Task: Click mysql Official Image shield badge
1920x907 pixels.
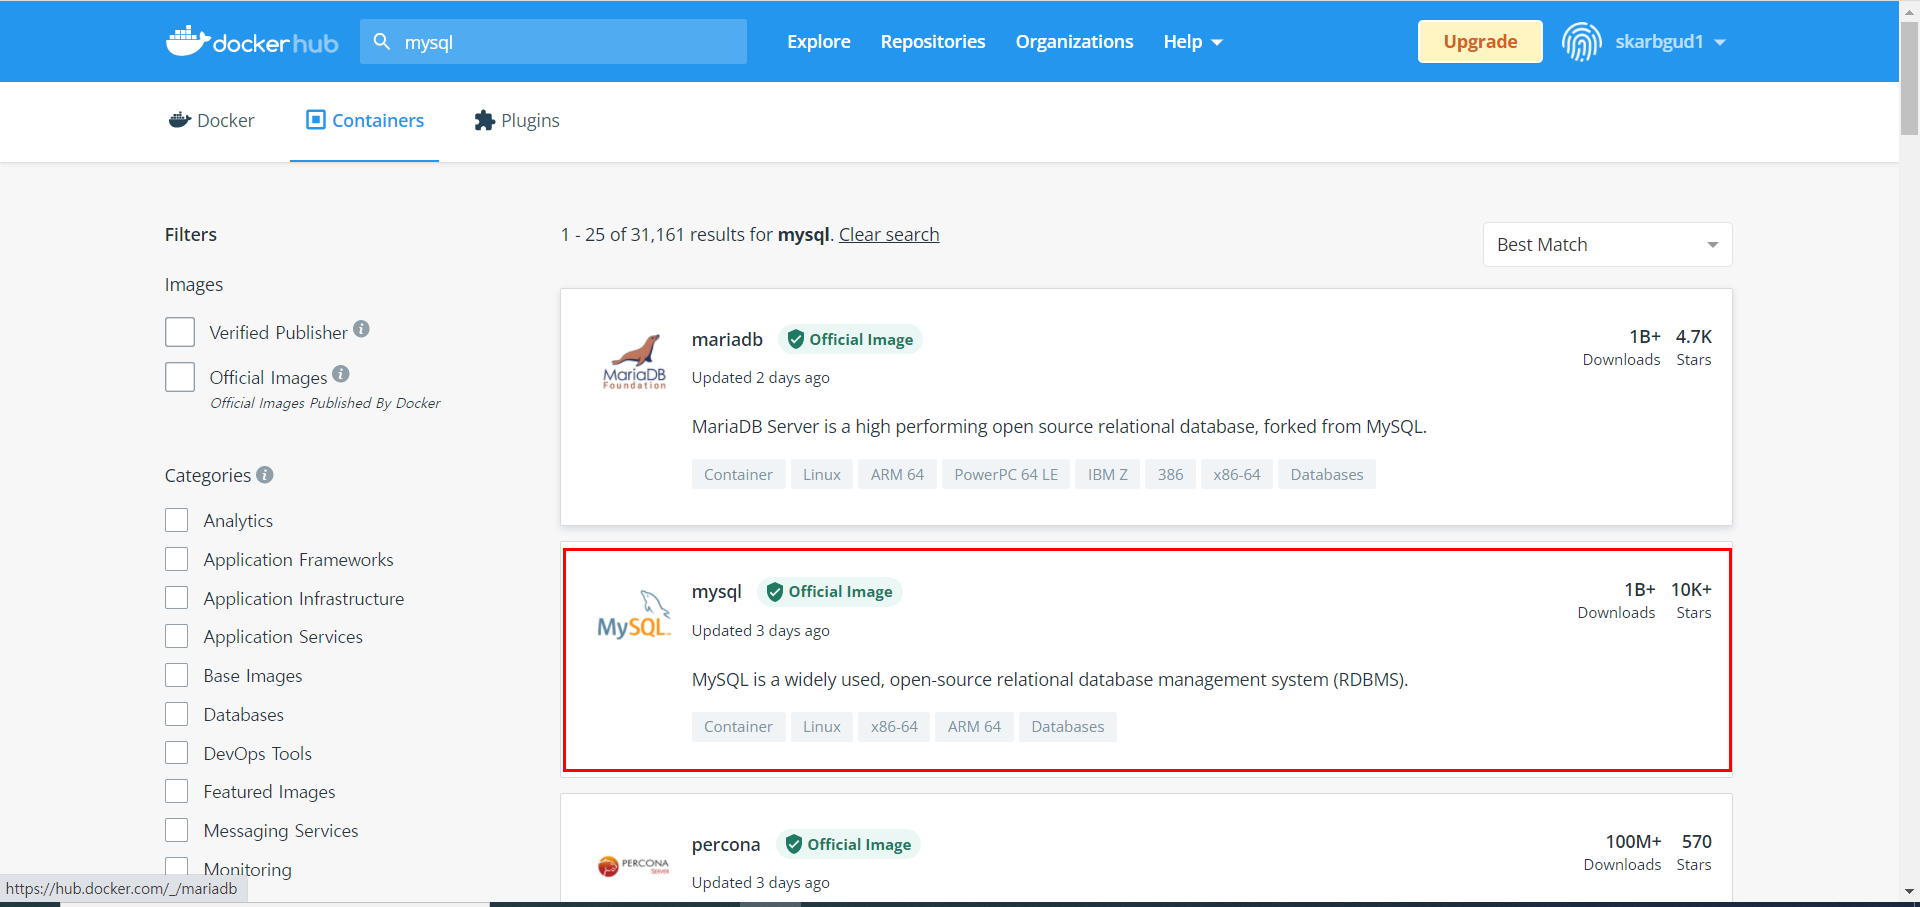Action: pyautogui.click(x=829, y=592)
